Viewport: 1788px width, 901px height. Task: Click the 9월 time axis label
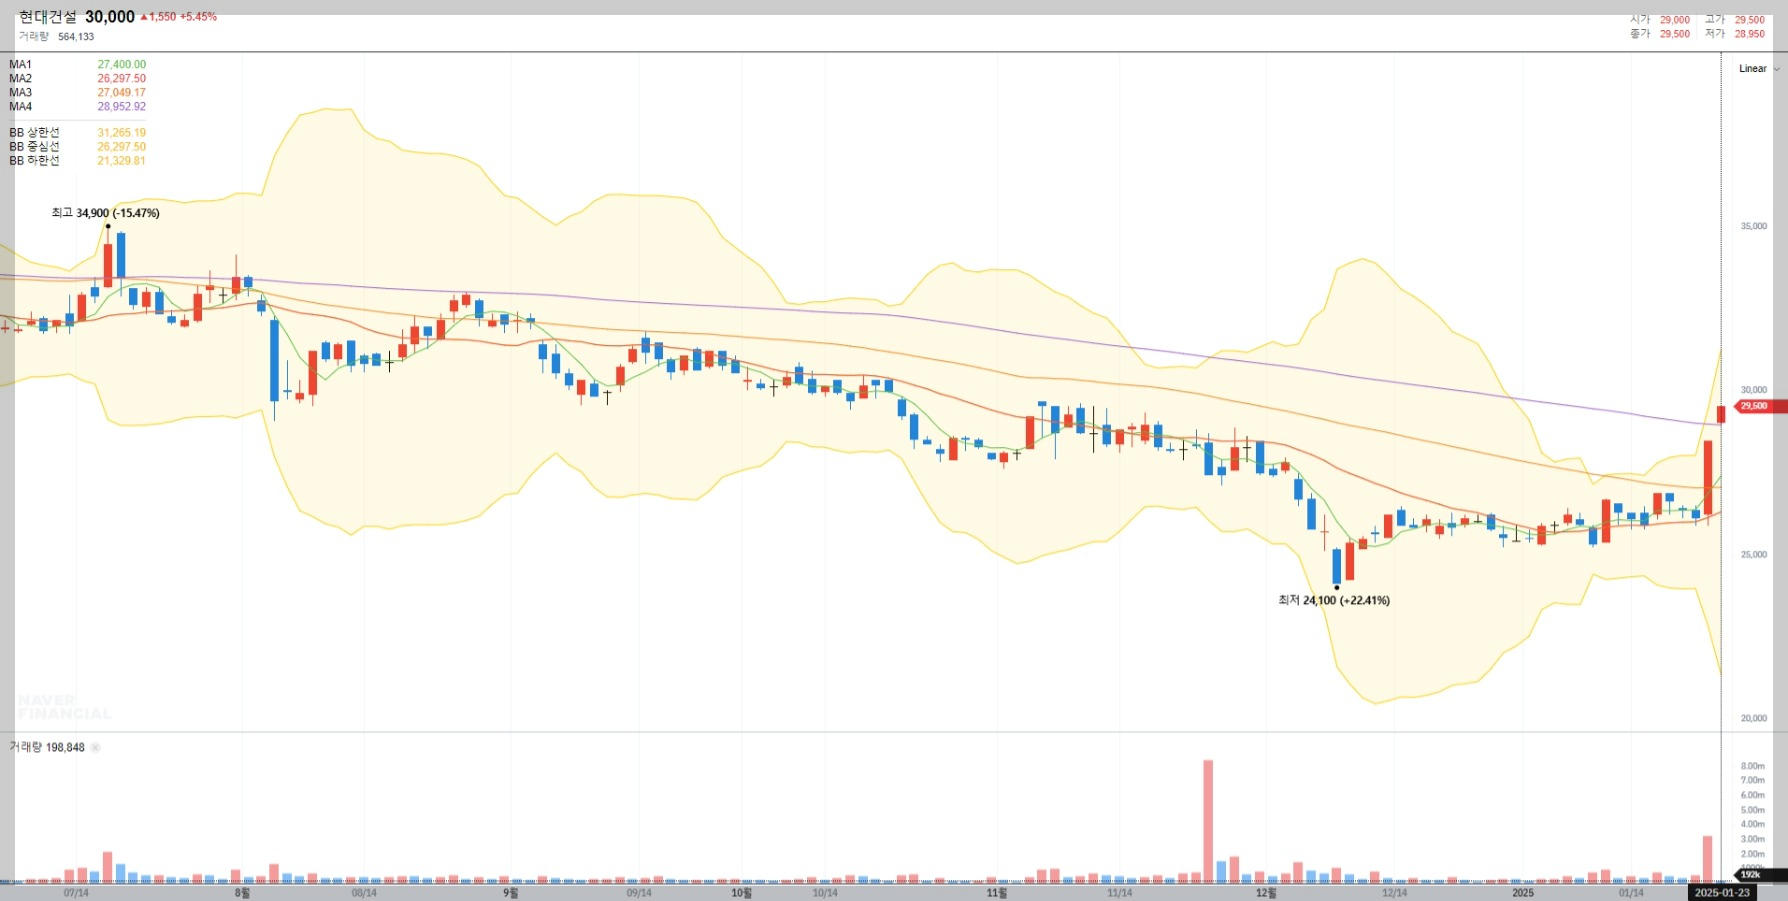tap(510, 893)
